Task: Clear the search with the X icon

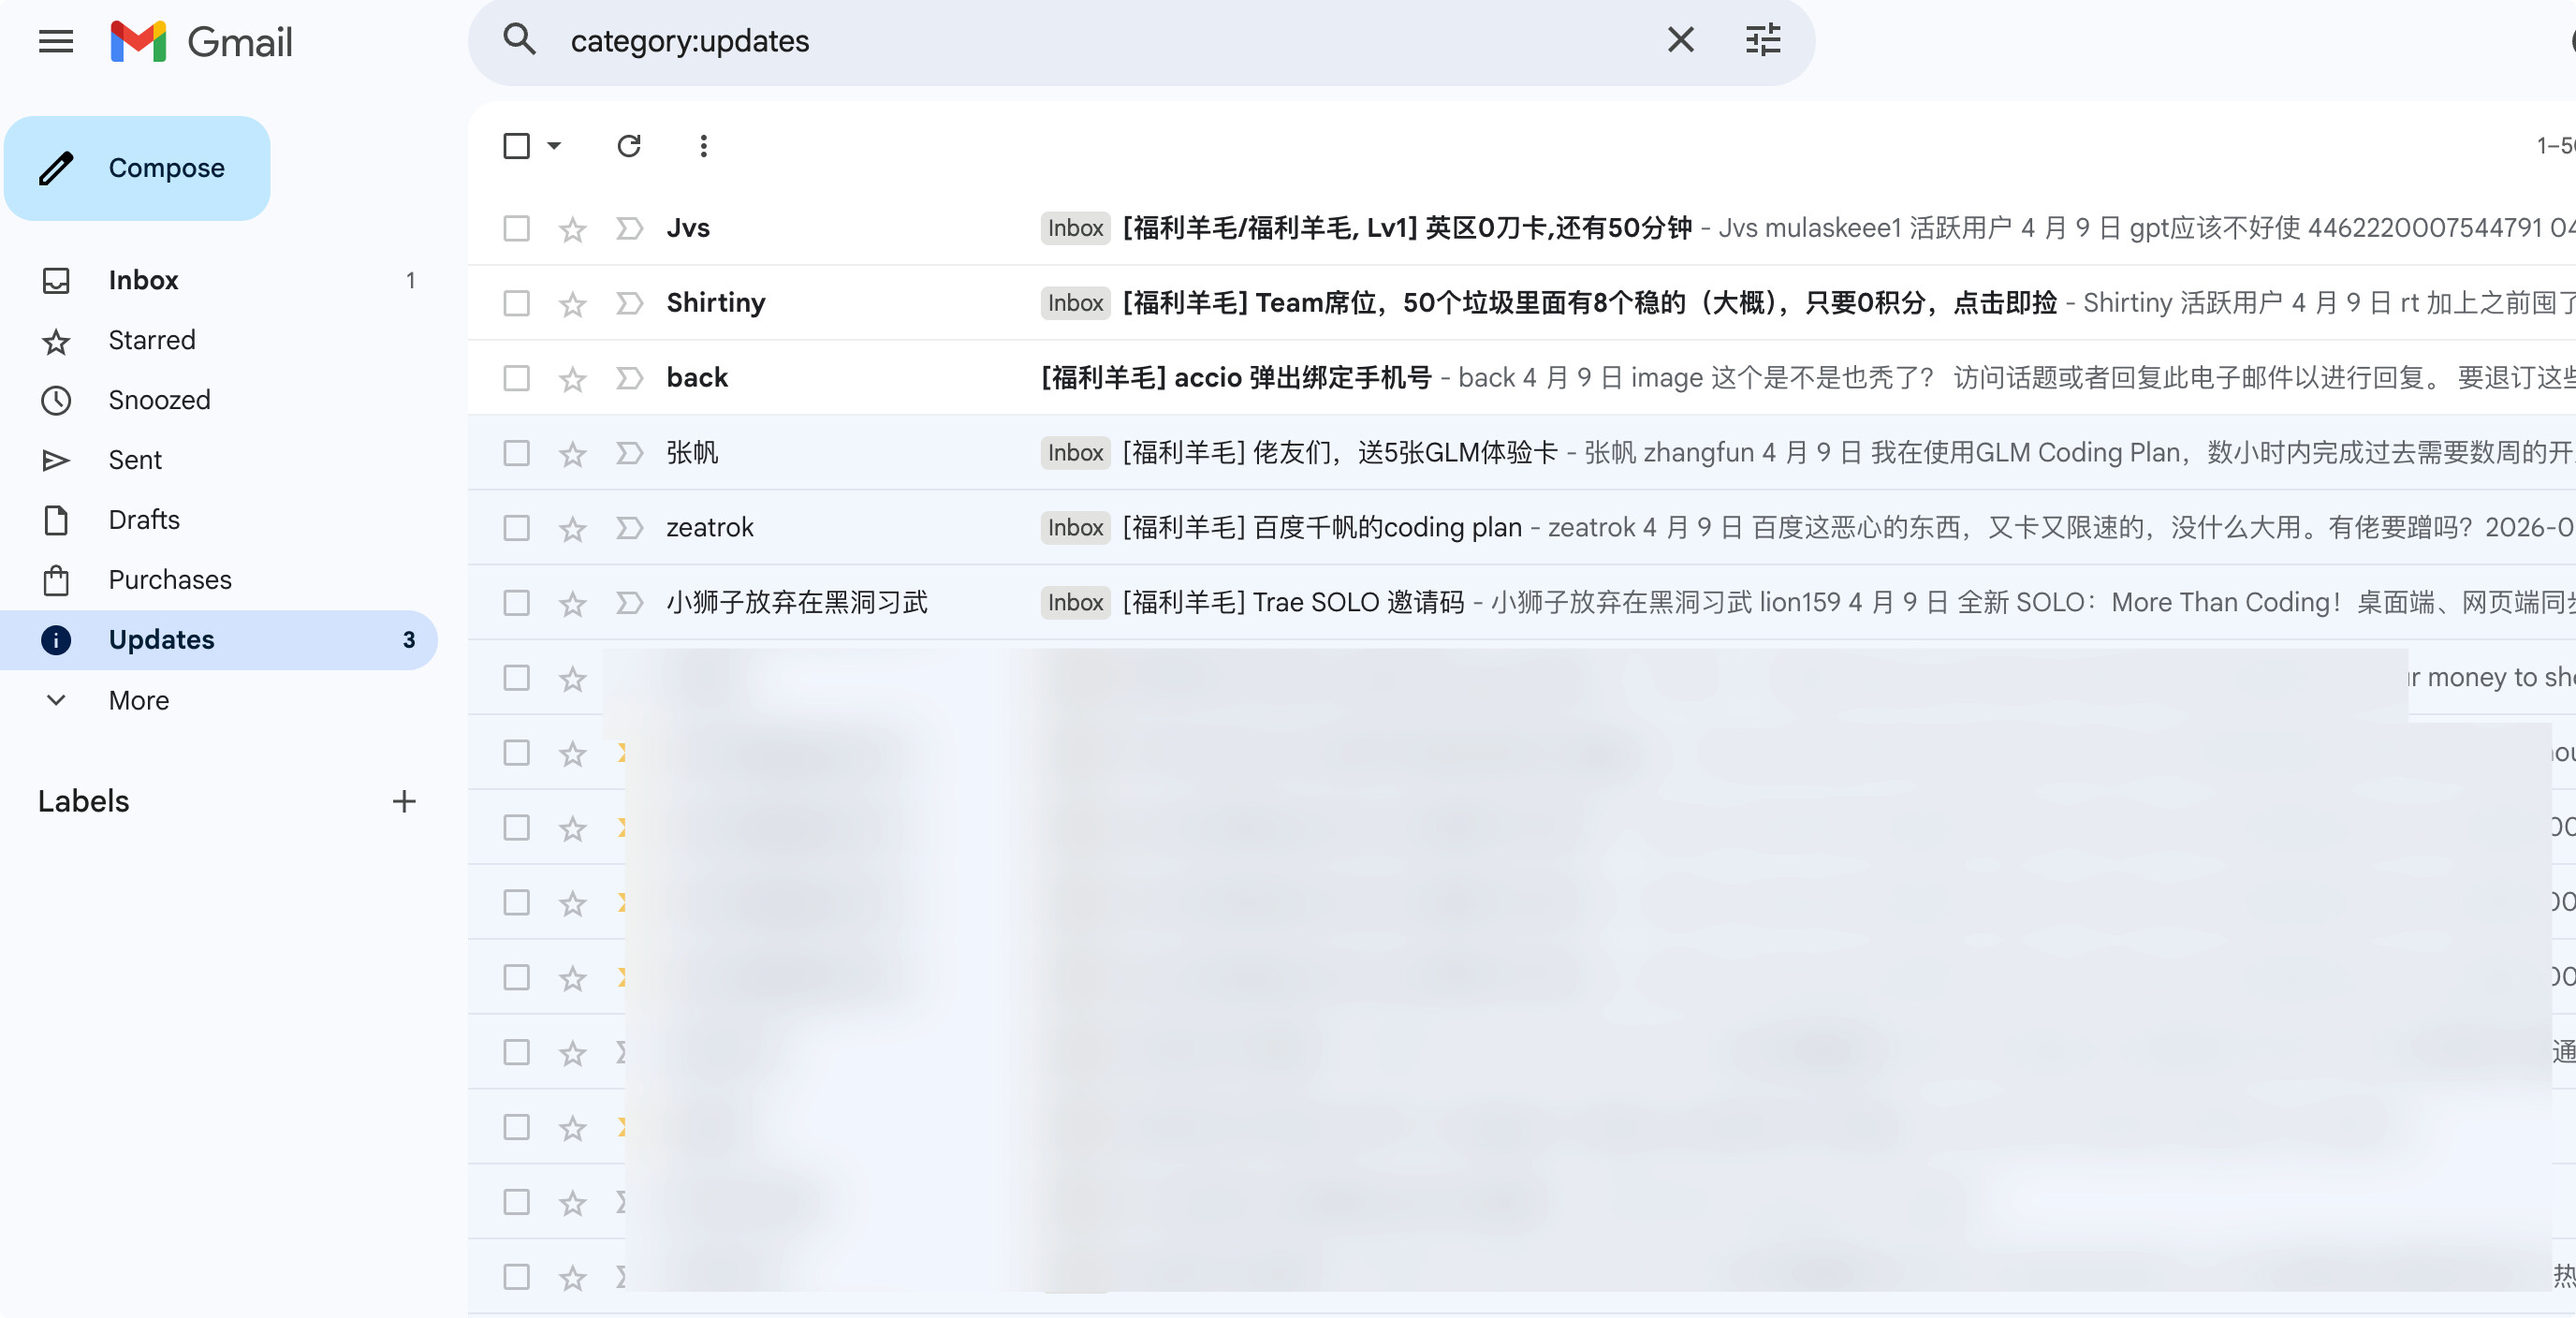Action: 1681,40
